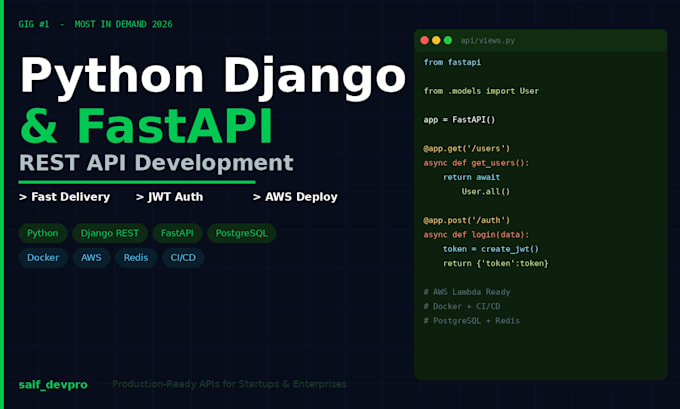Click 'async def get_users():' code line
Screen dimensions: 680x409
click(x=476, y=163)
